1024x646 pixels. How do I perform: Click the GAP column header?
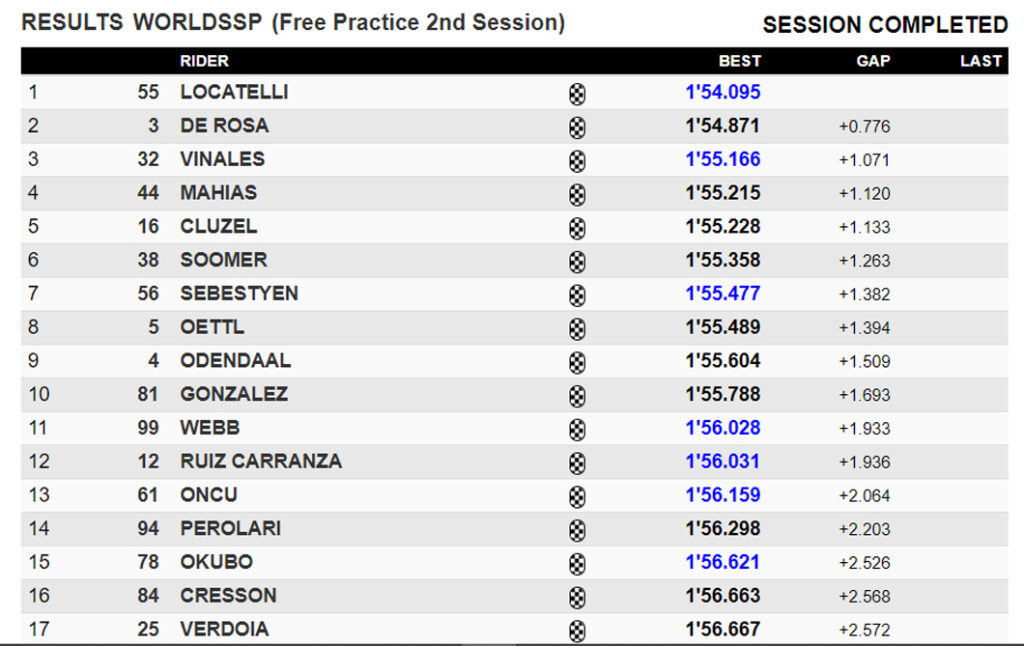(872, 61)
